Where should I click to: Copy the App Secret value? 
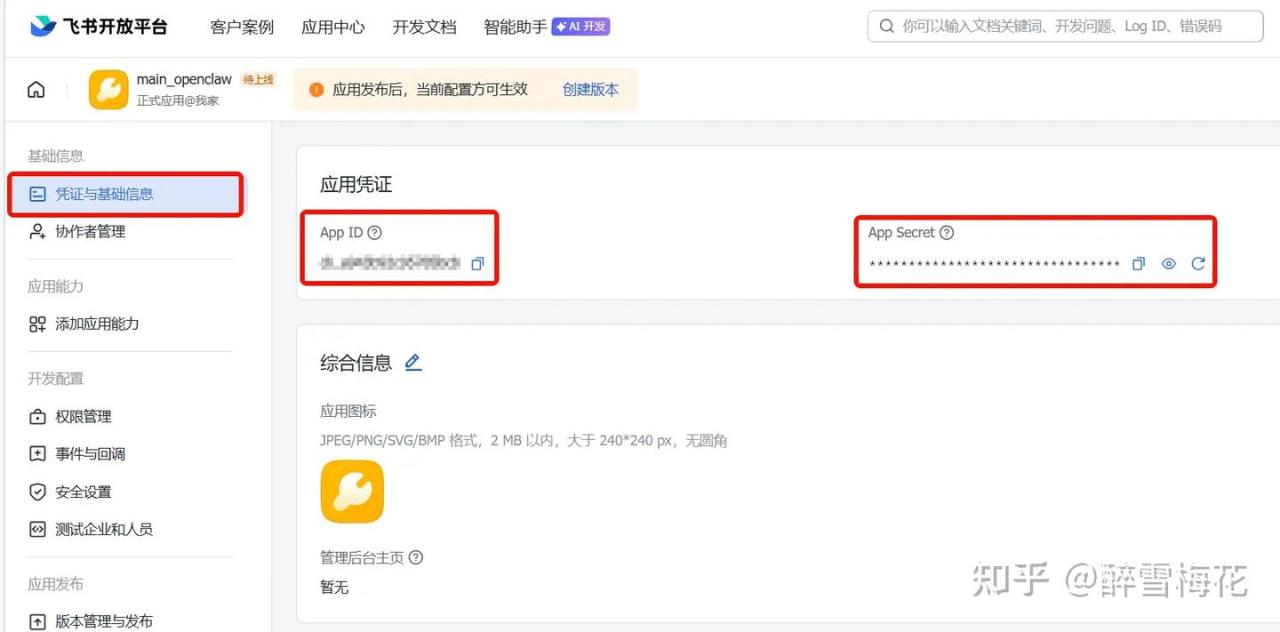(x=1138, y=264)
